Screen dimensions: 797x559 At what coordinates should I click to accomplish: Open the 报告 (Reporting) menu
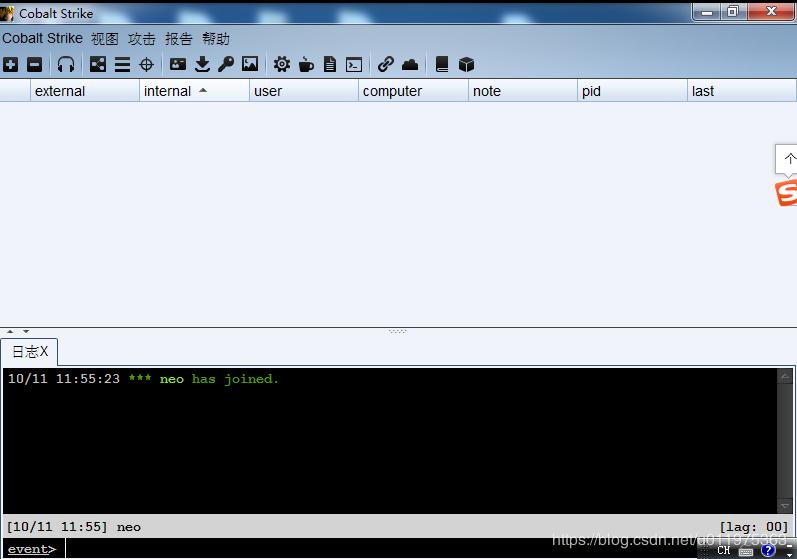click(x=179, y=38)
